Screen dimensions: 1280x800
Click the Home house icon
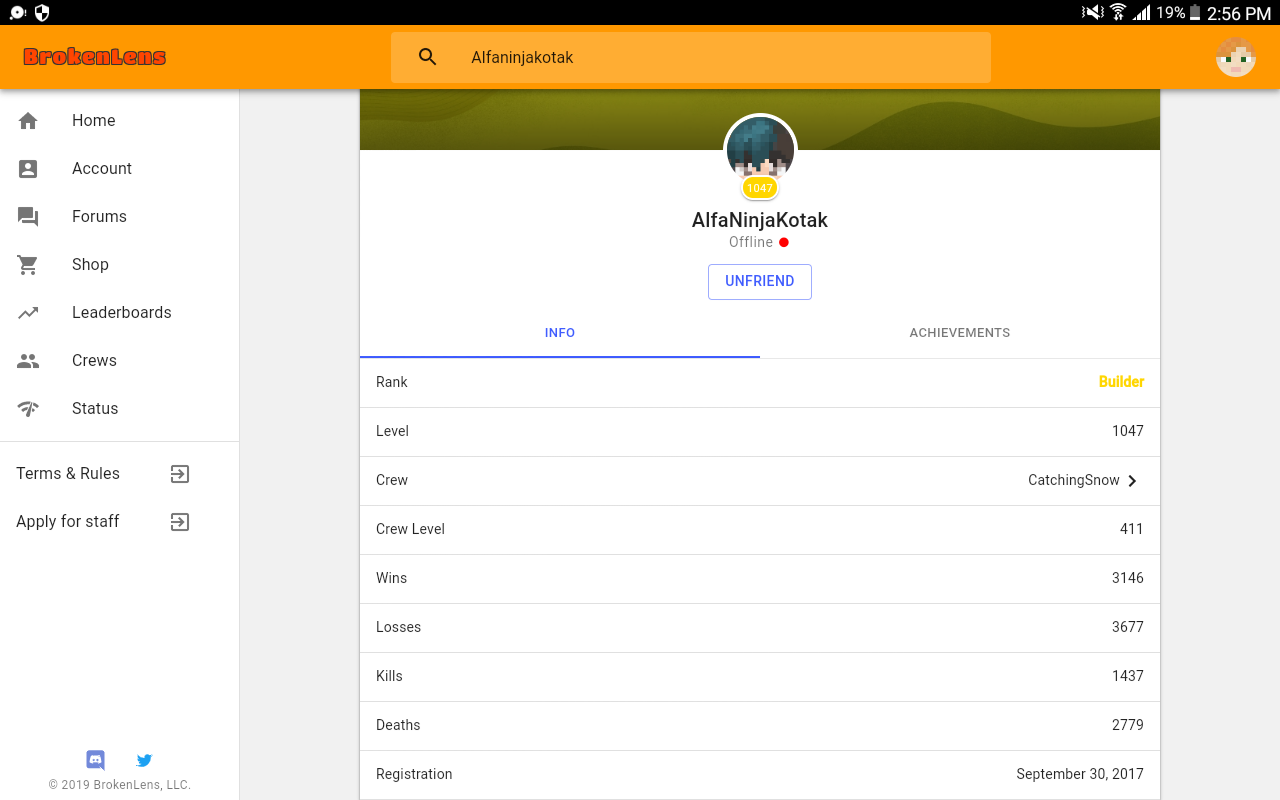click(x=28, y=120)
